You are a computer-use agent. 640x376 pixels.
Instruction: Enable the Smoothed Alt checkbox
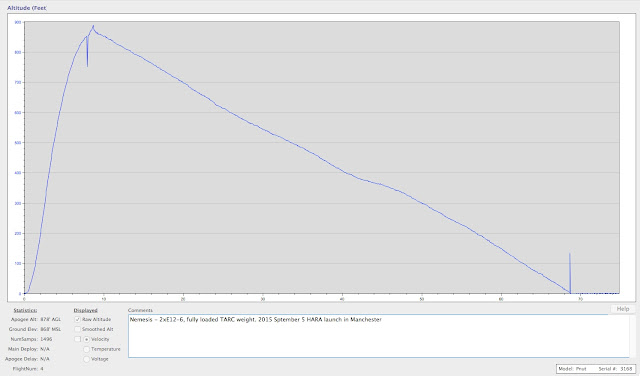[78, 329]
